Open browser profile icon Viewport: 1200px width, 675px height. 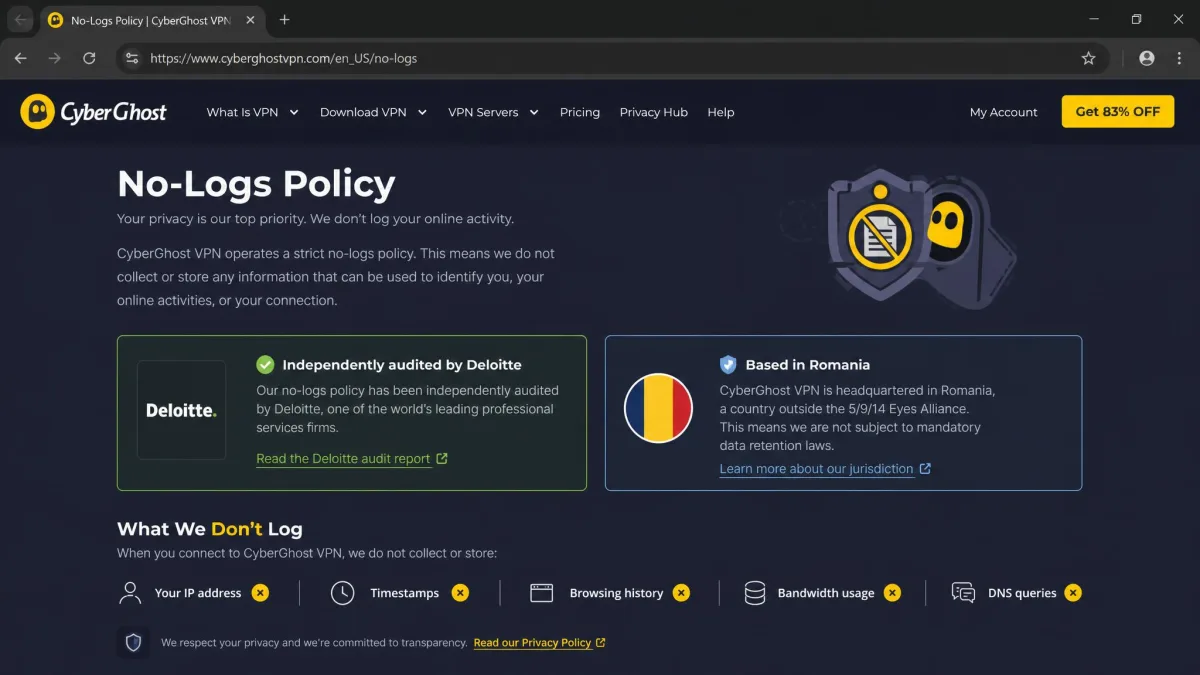(x=1147, y=58)
